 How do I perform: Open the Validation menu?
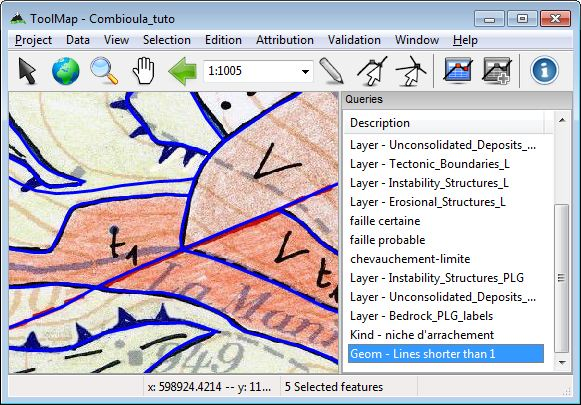354,40
